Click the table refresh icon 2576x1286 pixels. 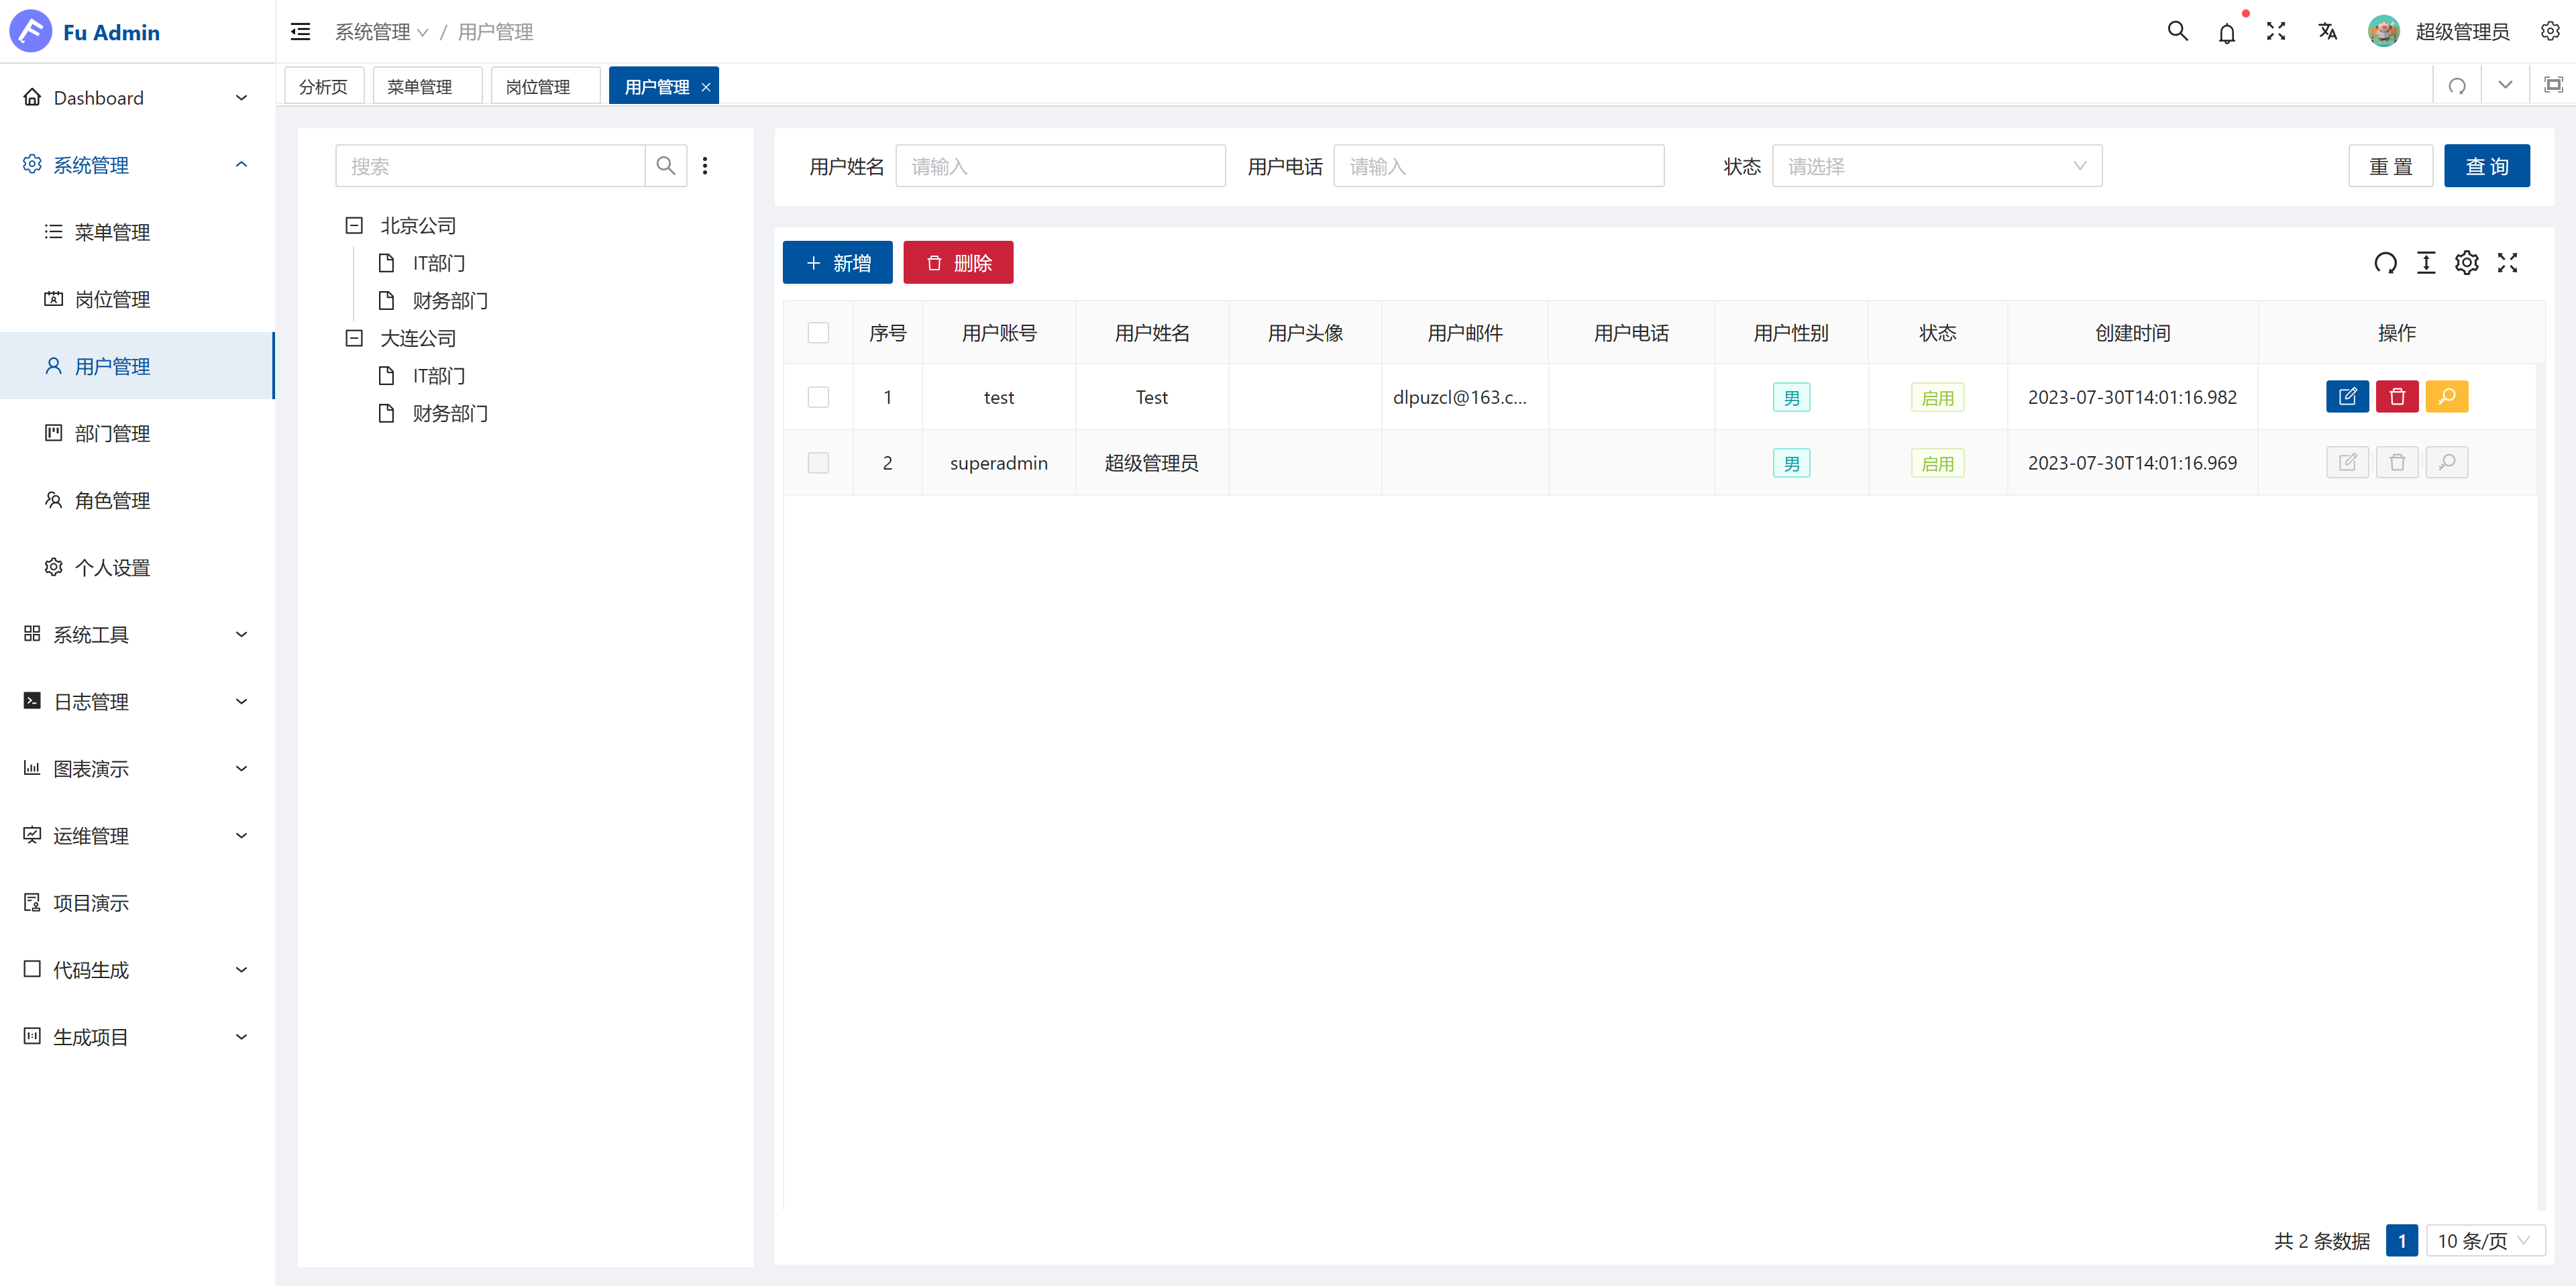tap(2385, 263)
